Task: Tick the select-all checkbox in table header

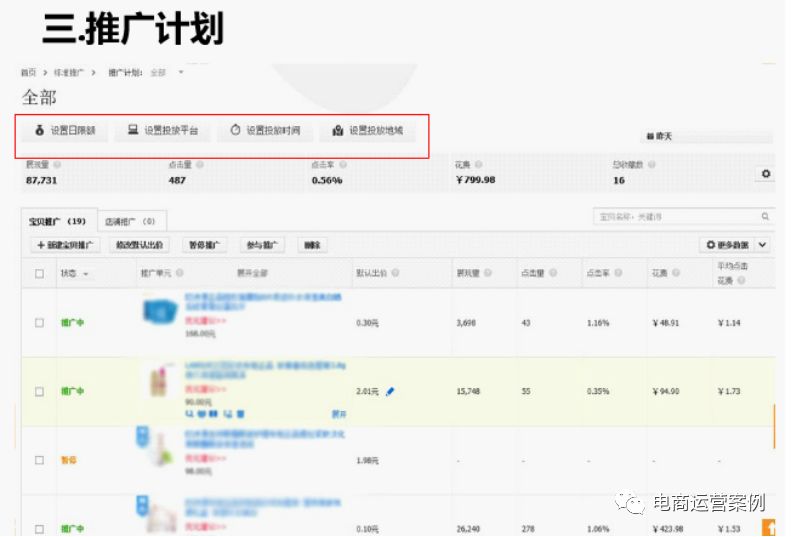Action: [x=39, y=274]
